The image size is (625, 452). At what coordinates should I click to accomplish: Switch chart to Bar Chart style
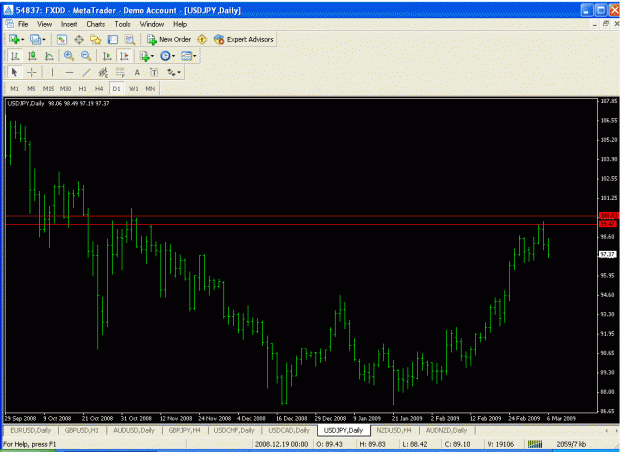[x=15, y=56]
